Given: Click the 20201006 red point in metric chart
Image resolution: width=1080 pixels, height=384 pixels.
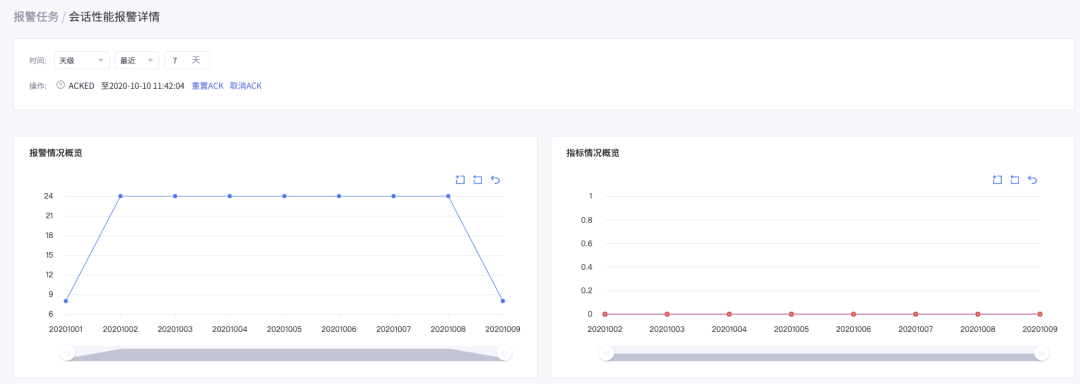Looking at the screenshot, I should coord(853,314).
